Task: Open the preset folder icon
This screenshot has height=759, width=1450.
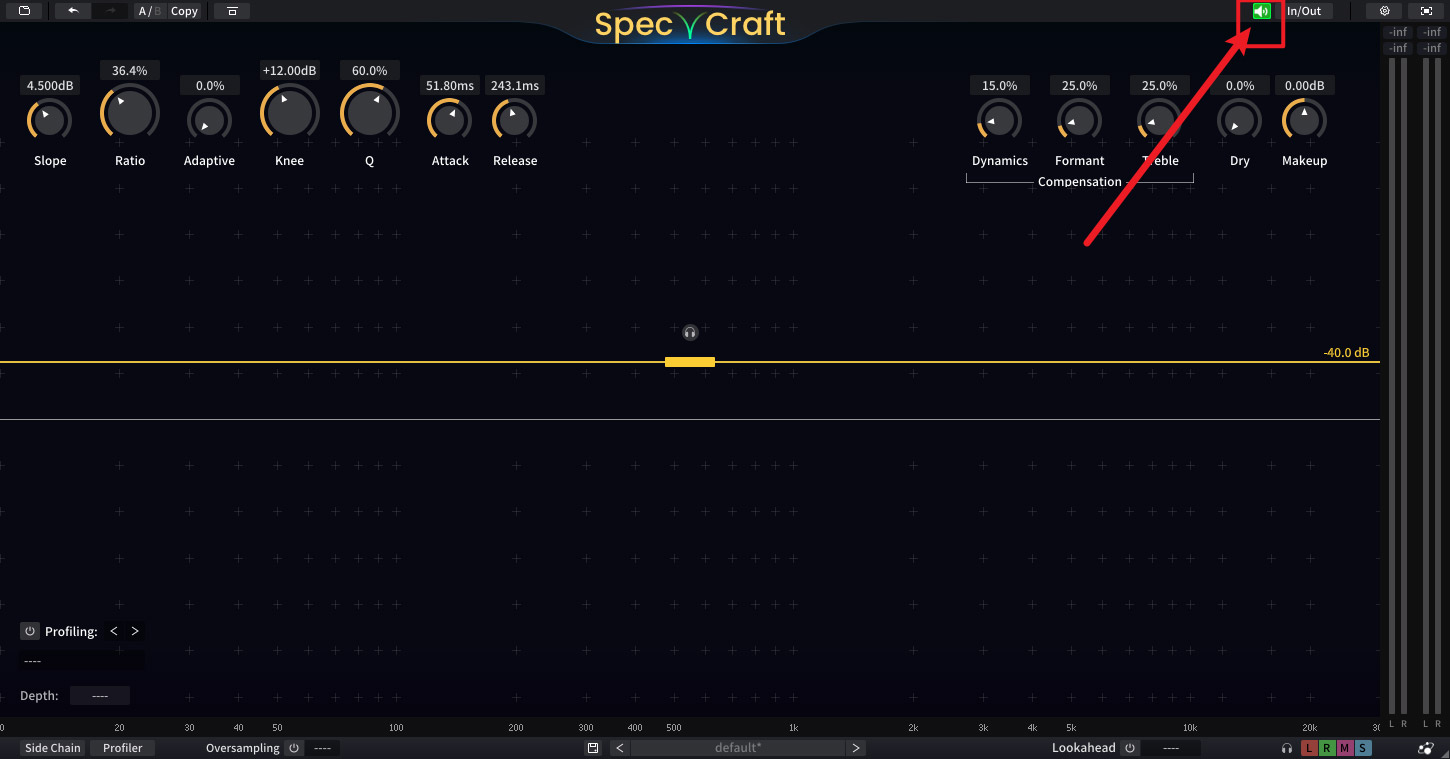Action: tap(24, 11)
